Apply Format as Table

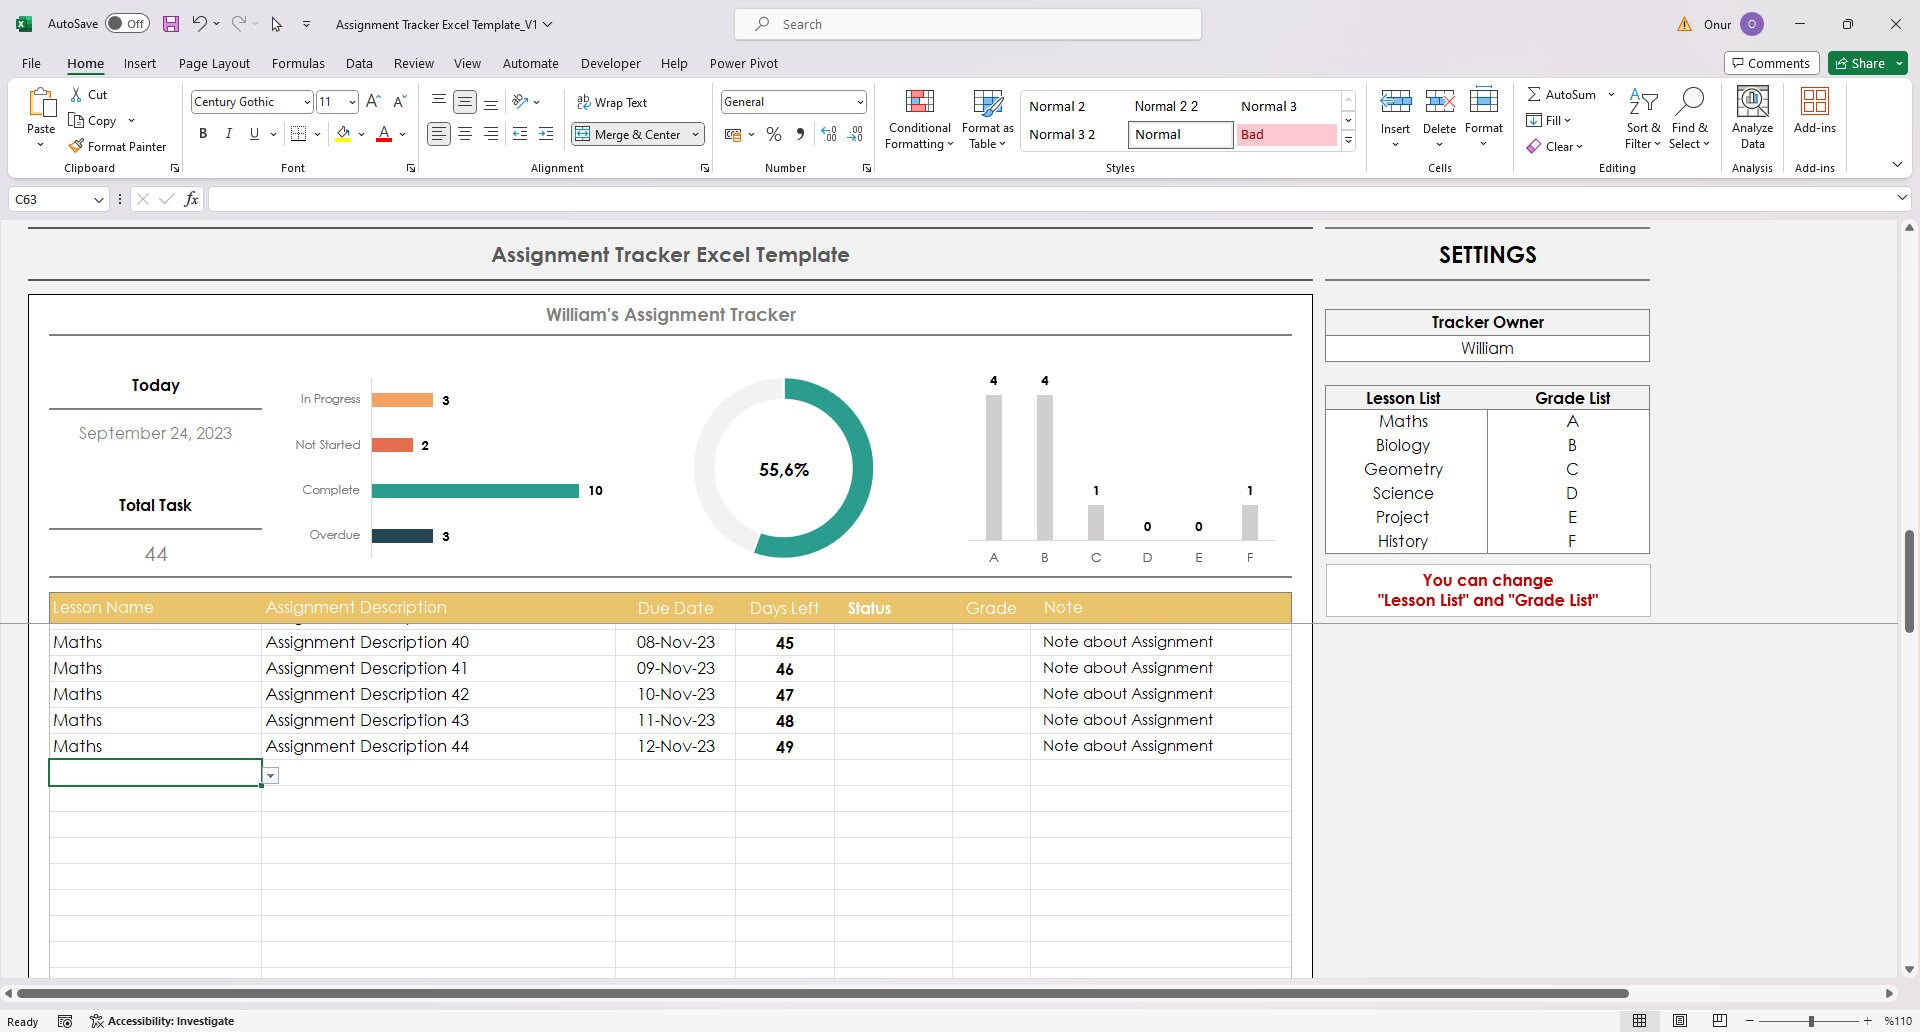pyautogui.click(x=986, y=118)
